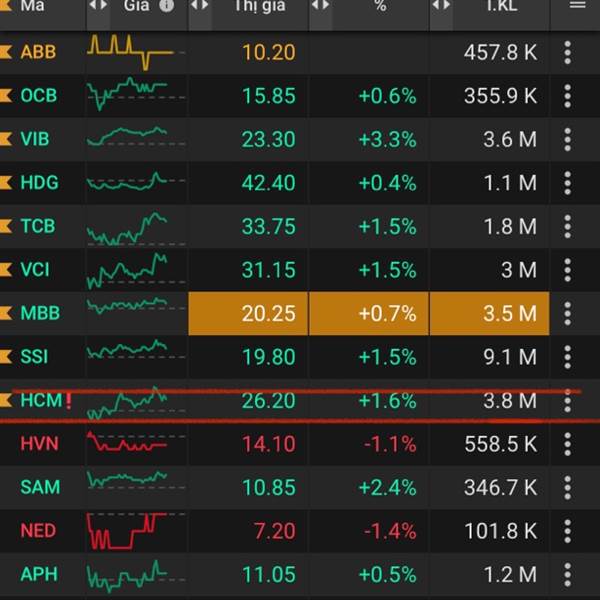Open the three-dot menu for APH
600x600 pixels.
click(x=567, y=574)
